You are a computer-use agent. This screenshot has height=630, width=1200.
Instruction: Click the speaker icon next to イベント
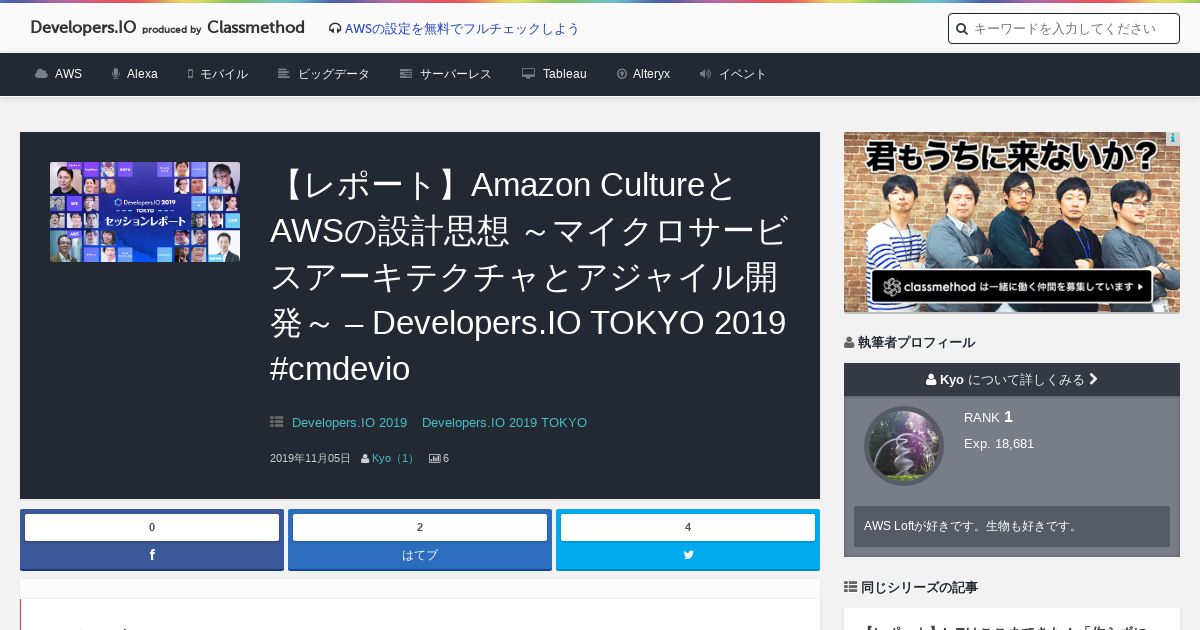point(705,74)
